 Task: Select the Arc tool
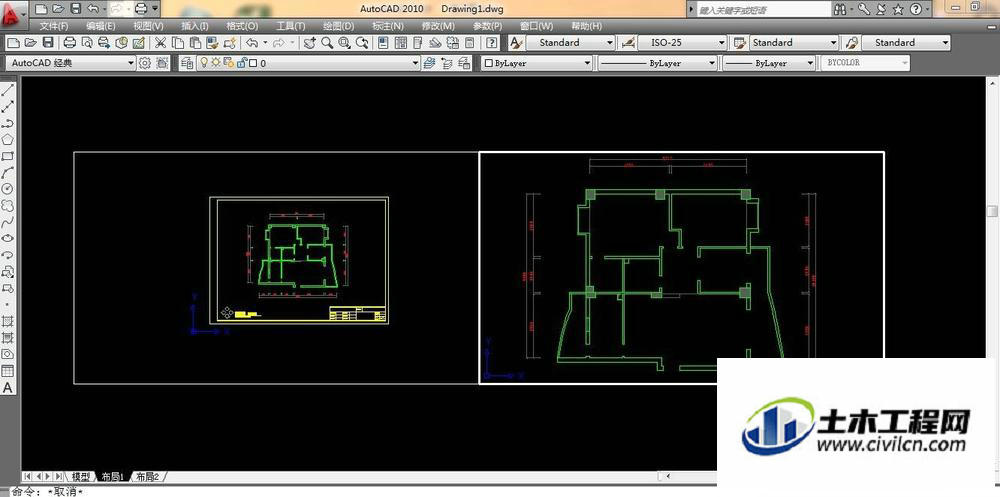pyautogui.click(x=8, y=173)
